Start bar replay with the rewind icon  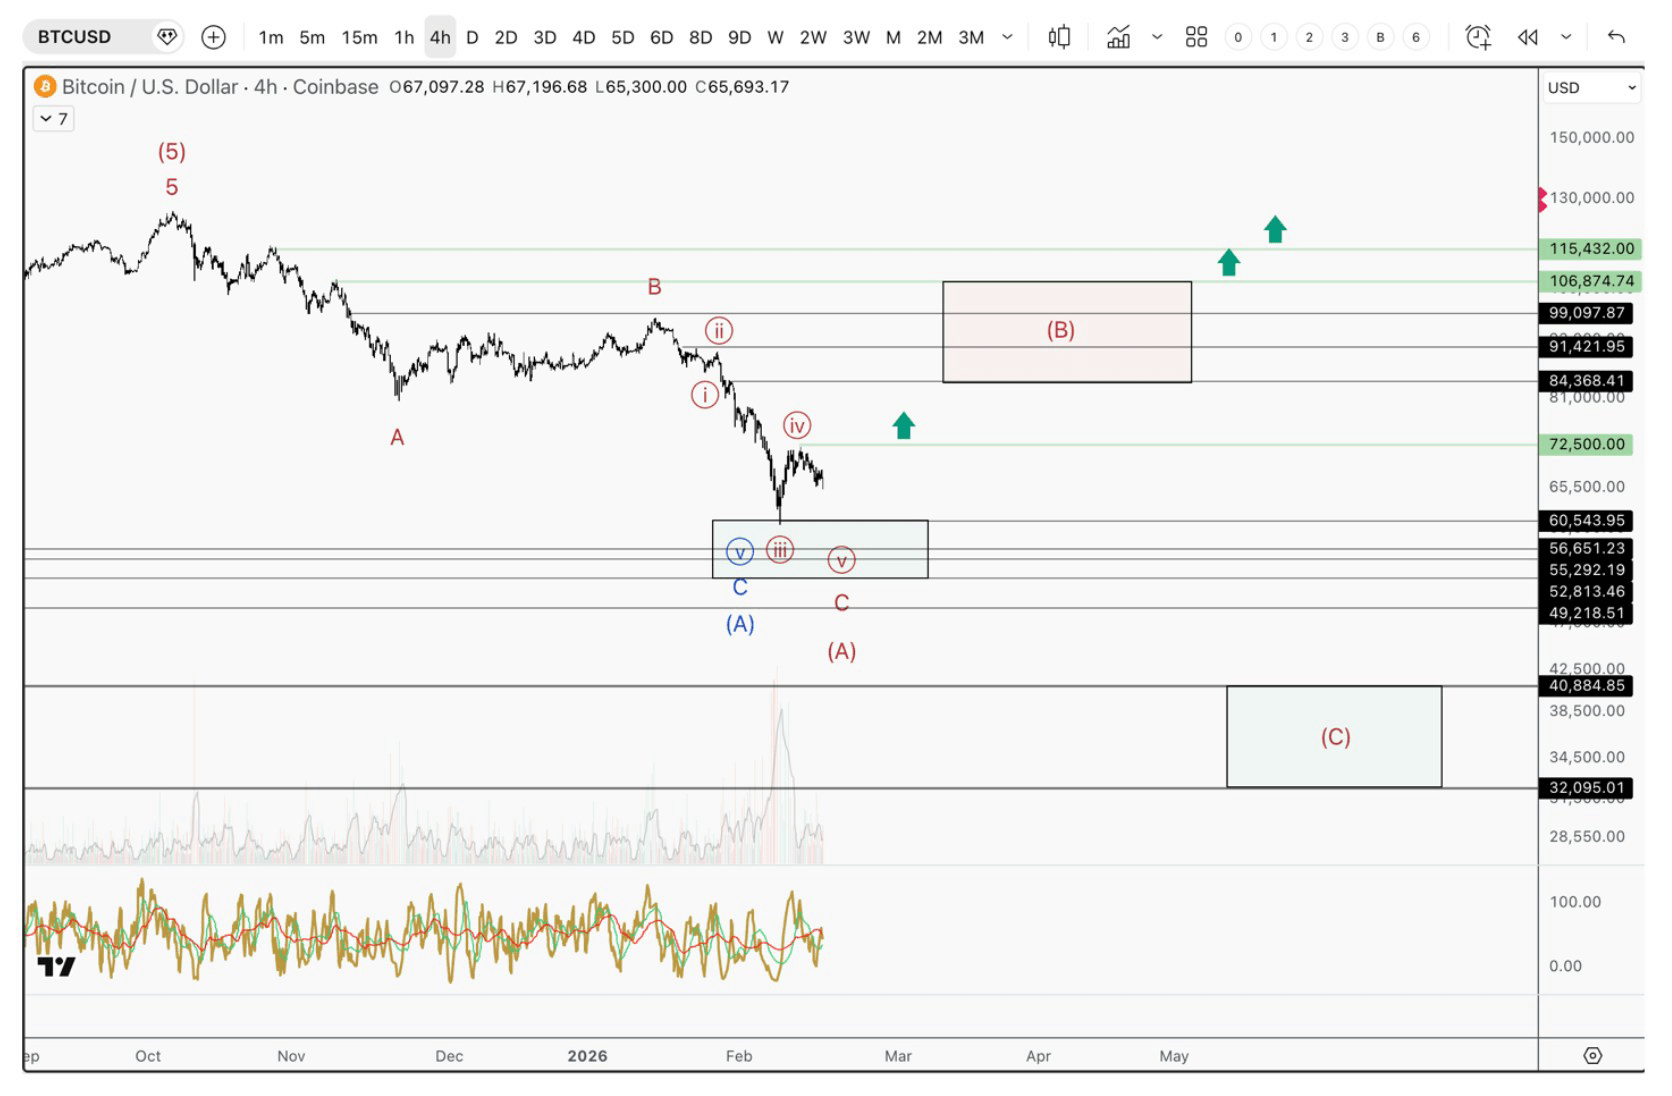click(x=1527, y=37)
